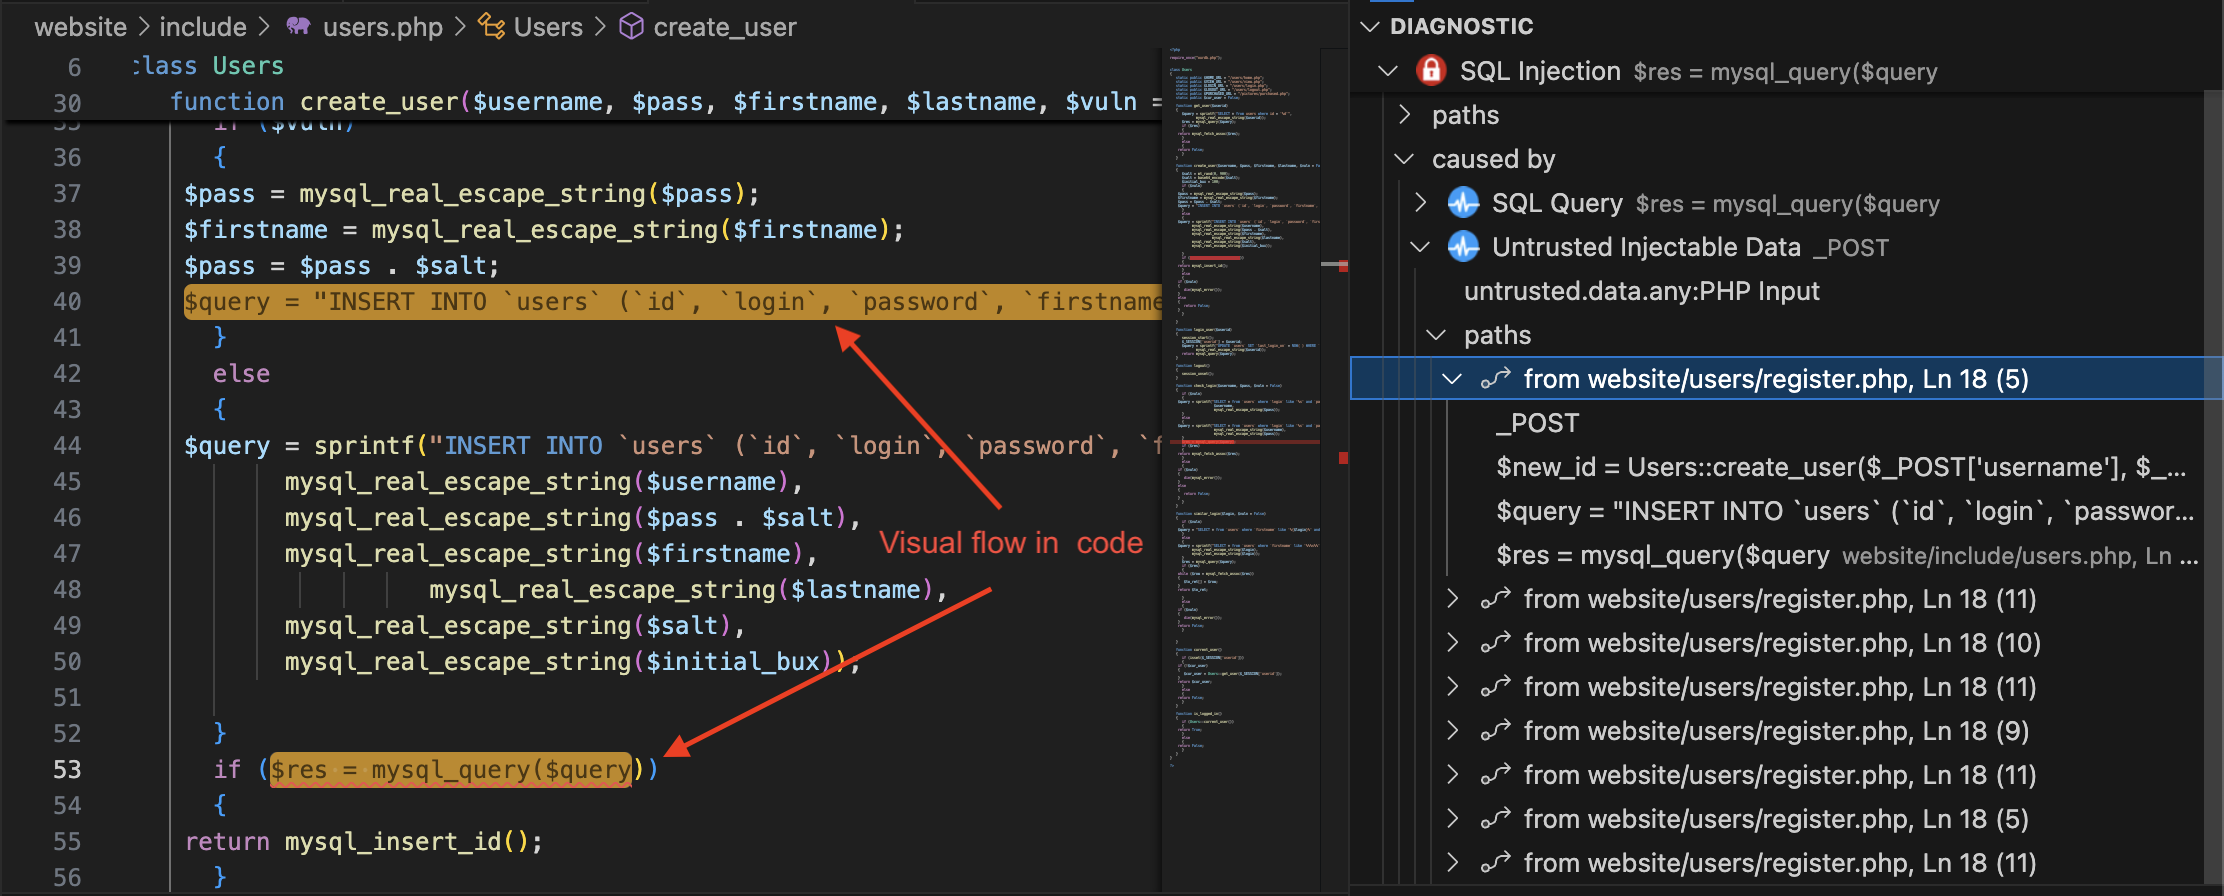
Task: Click the red lock SQL Injection icon
Action: (x=1431, y=71)
